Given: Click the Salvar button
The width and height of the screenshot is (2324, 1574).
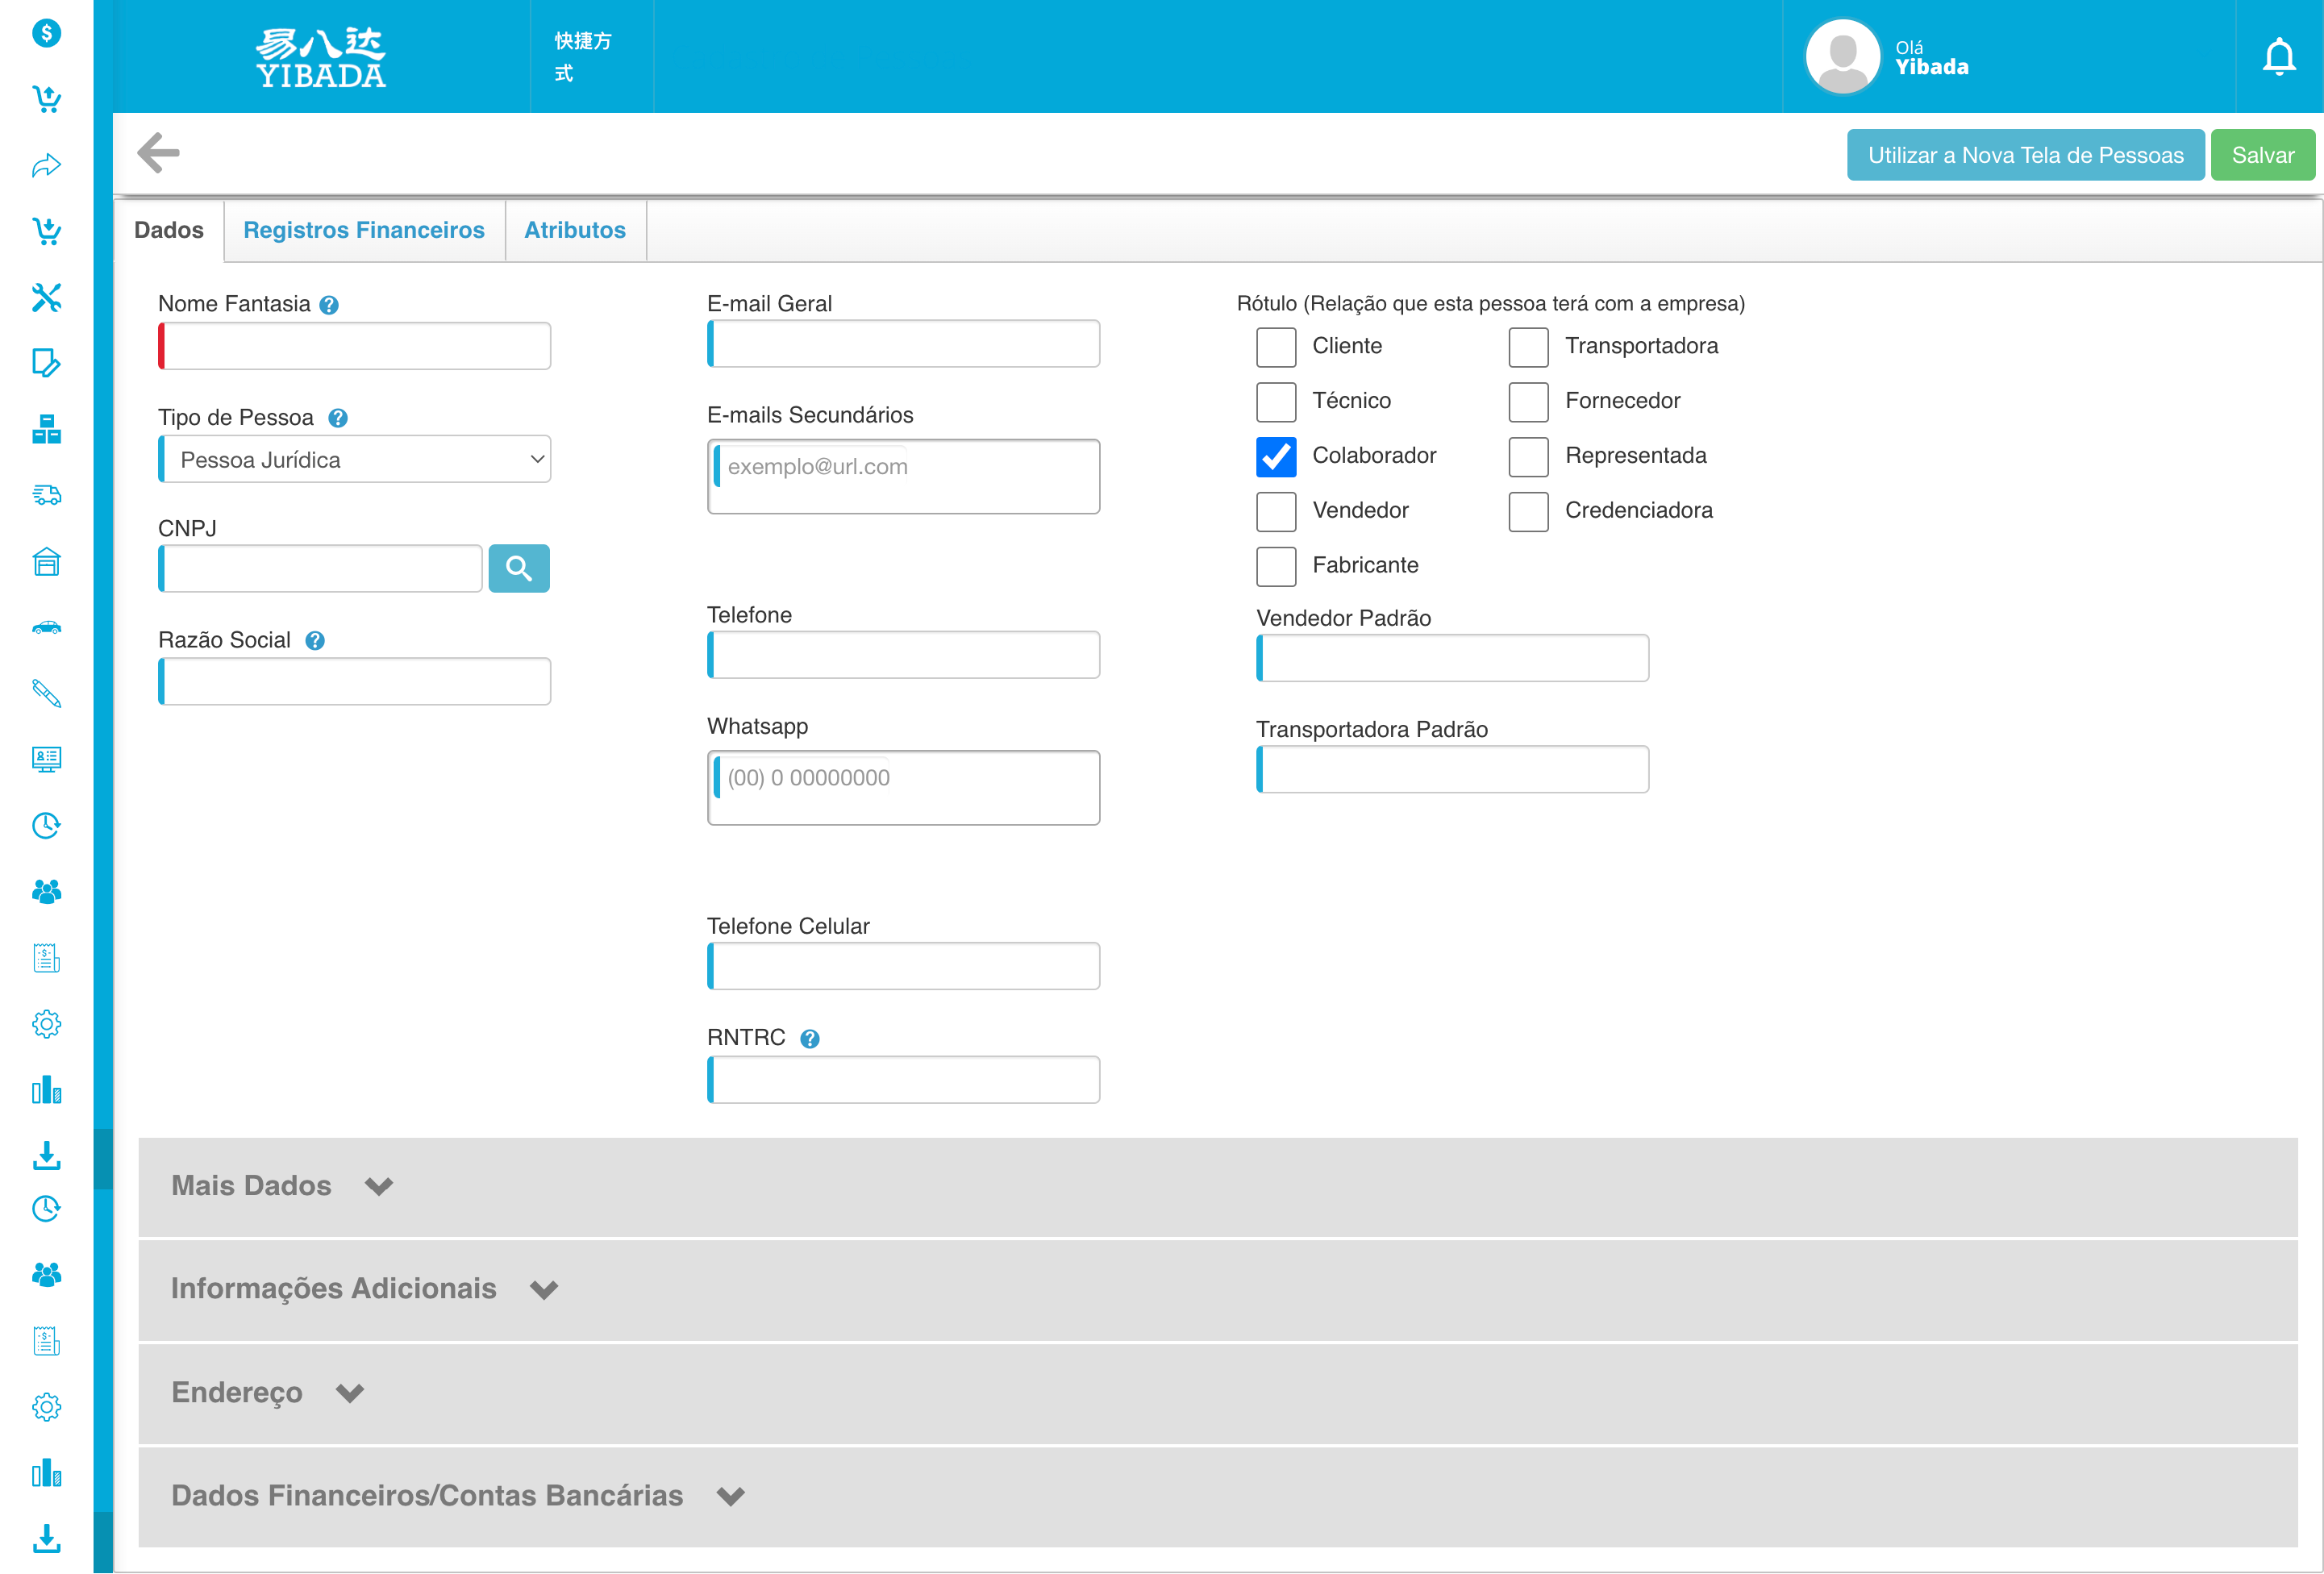Looking at the screenshot, I should 2261,155.
